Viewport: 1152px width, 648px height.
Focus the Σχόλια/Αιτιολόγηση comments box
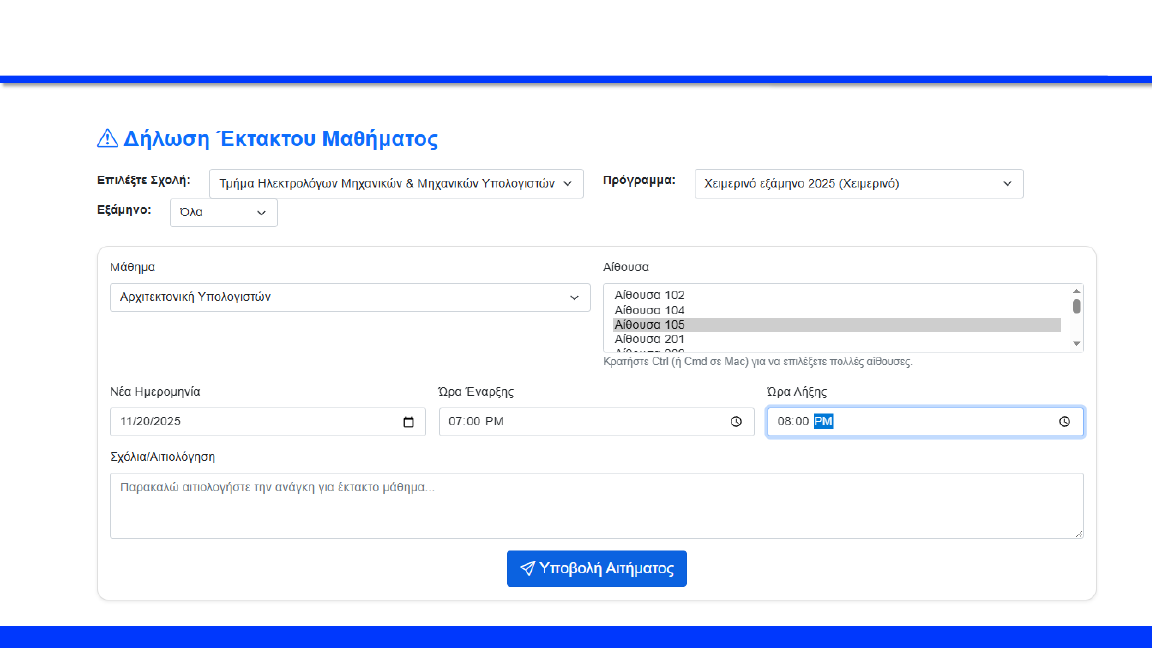coord(596,506)
